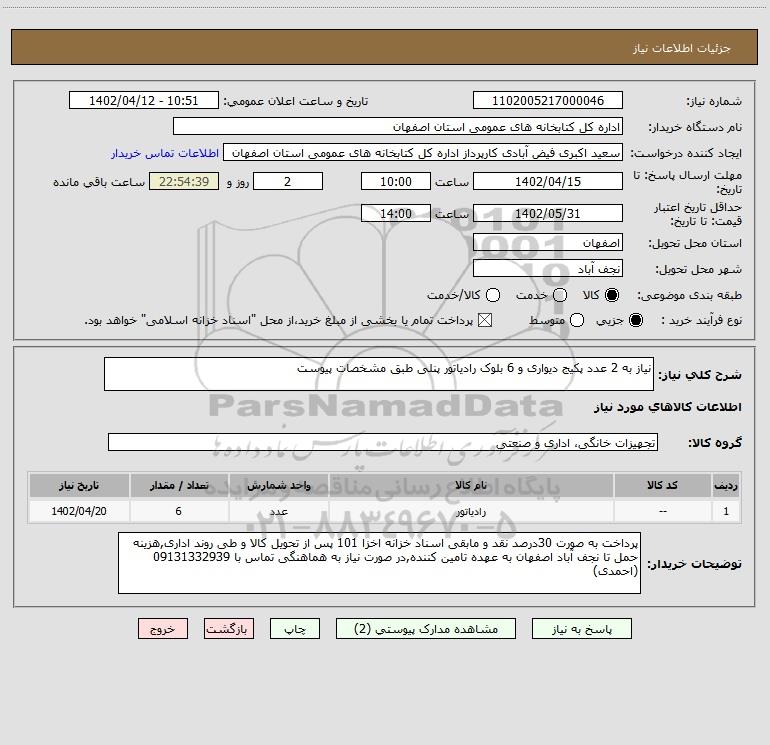Viewport: 770px width, 745px height.
Task: Select the خدمت radio button
Action: click(560, 295)
